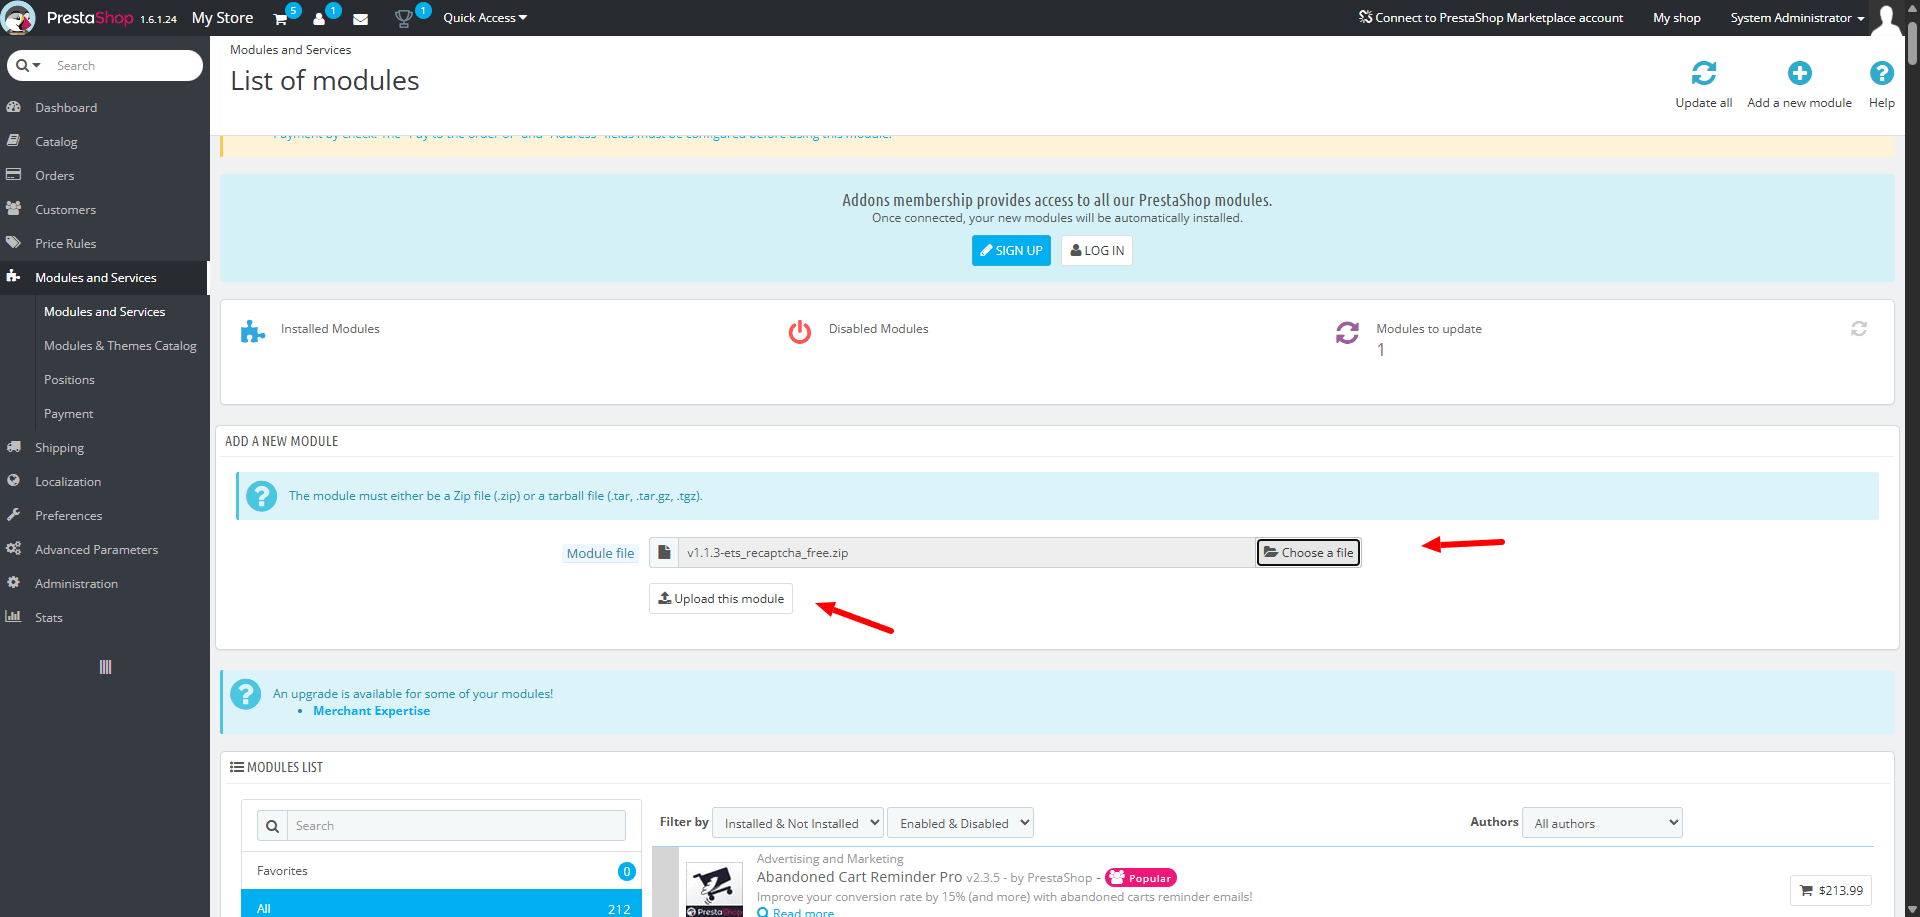Open the trophy achievements icon

point(403,19)
